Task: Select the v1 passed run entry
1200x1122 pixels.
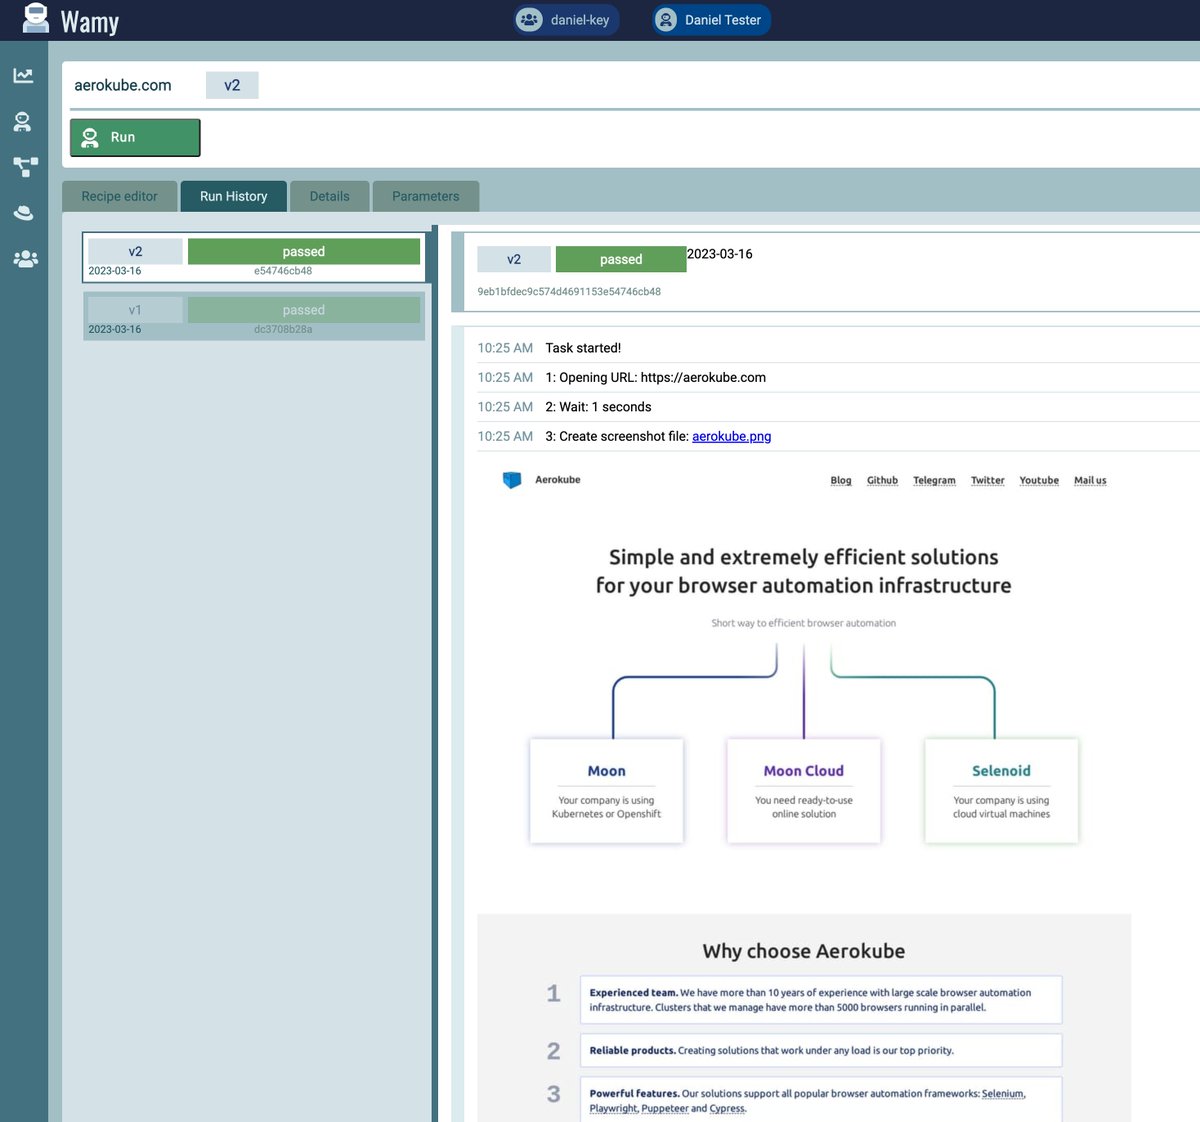Action: (254, 316)
